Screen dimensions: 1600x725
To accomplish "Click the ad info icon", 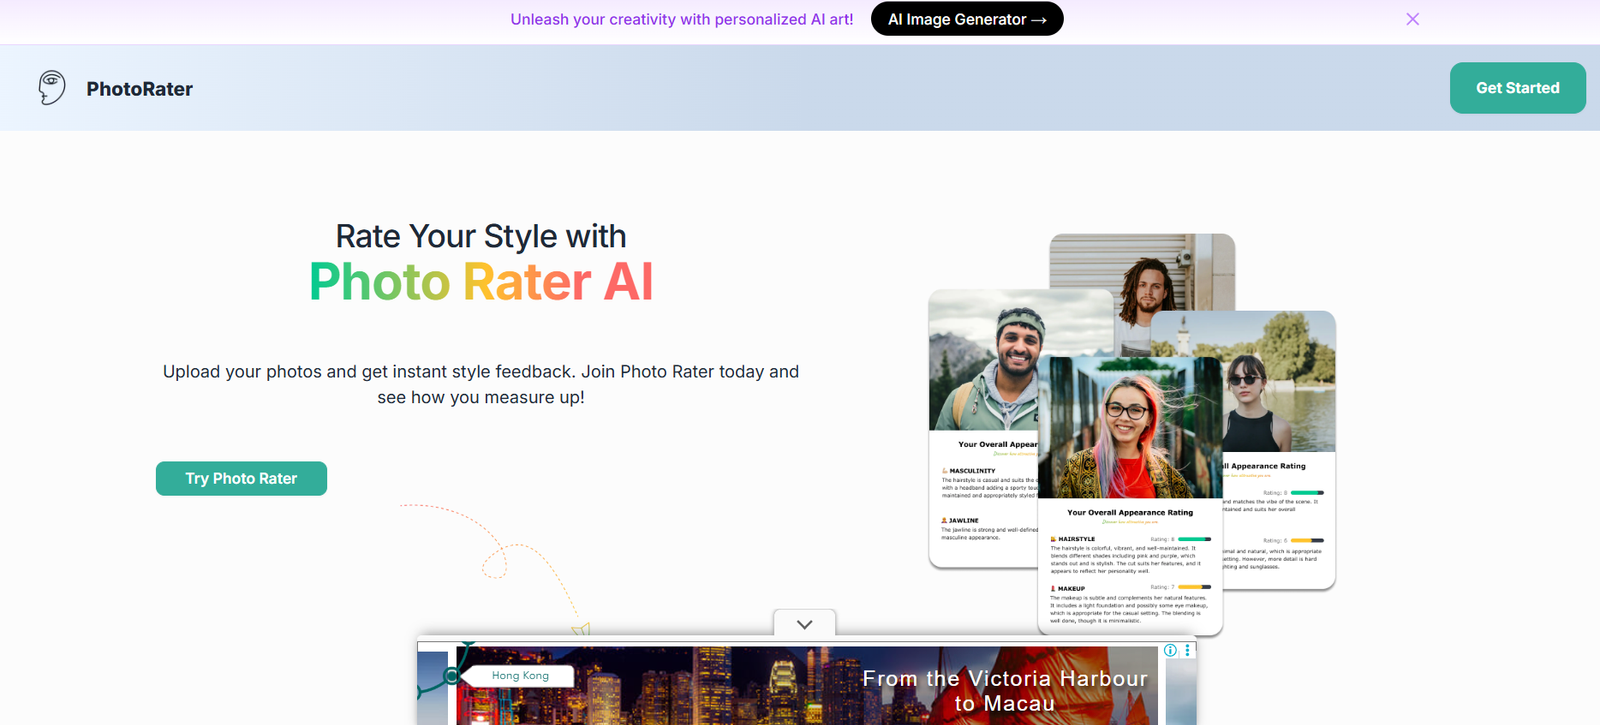I will coord(1170,650).
